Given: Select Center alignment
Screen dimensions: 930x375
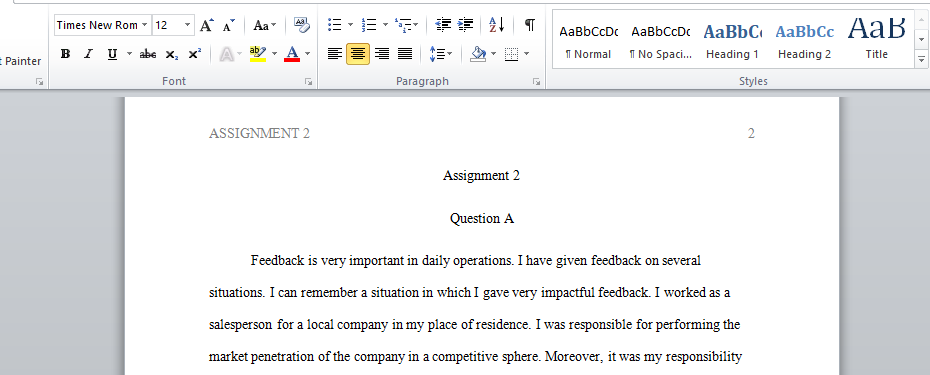Looking at the screenshot, I should (x=358, y=54).
